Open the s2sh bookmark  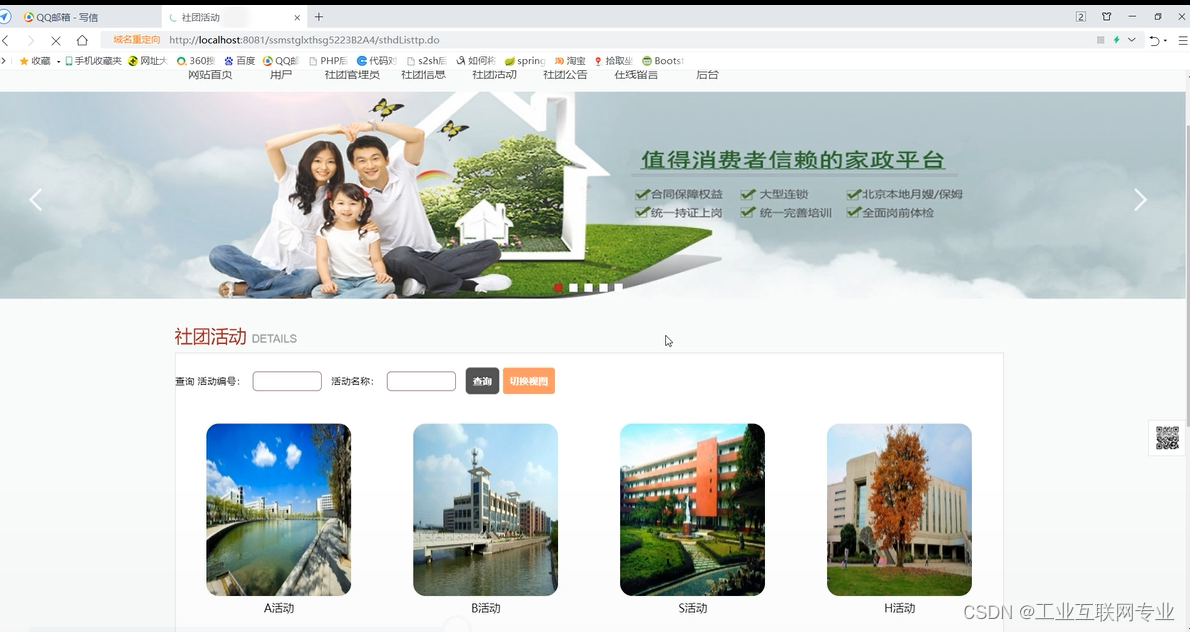click(427, 61)
